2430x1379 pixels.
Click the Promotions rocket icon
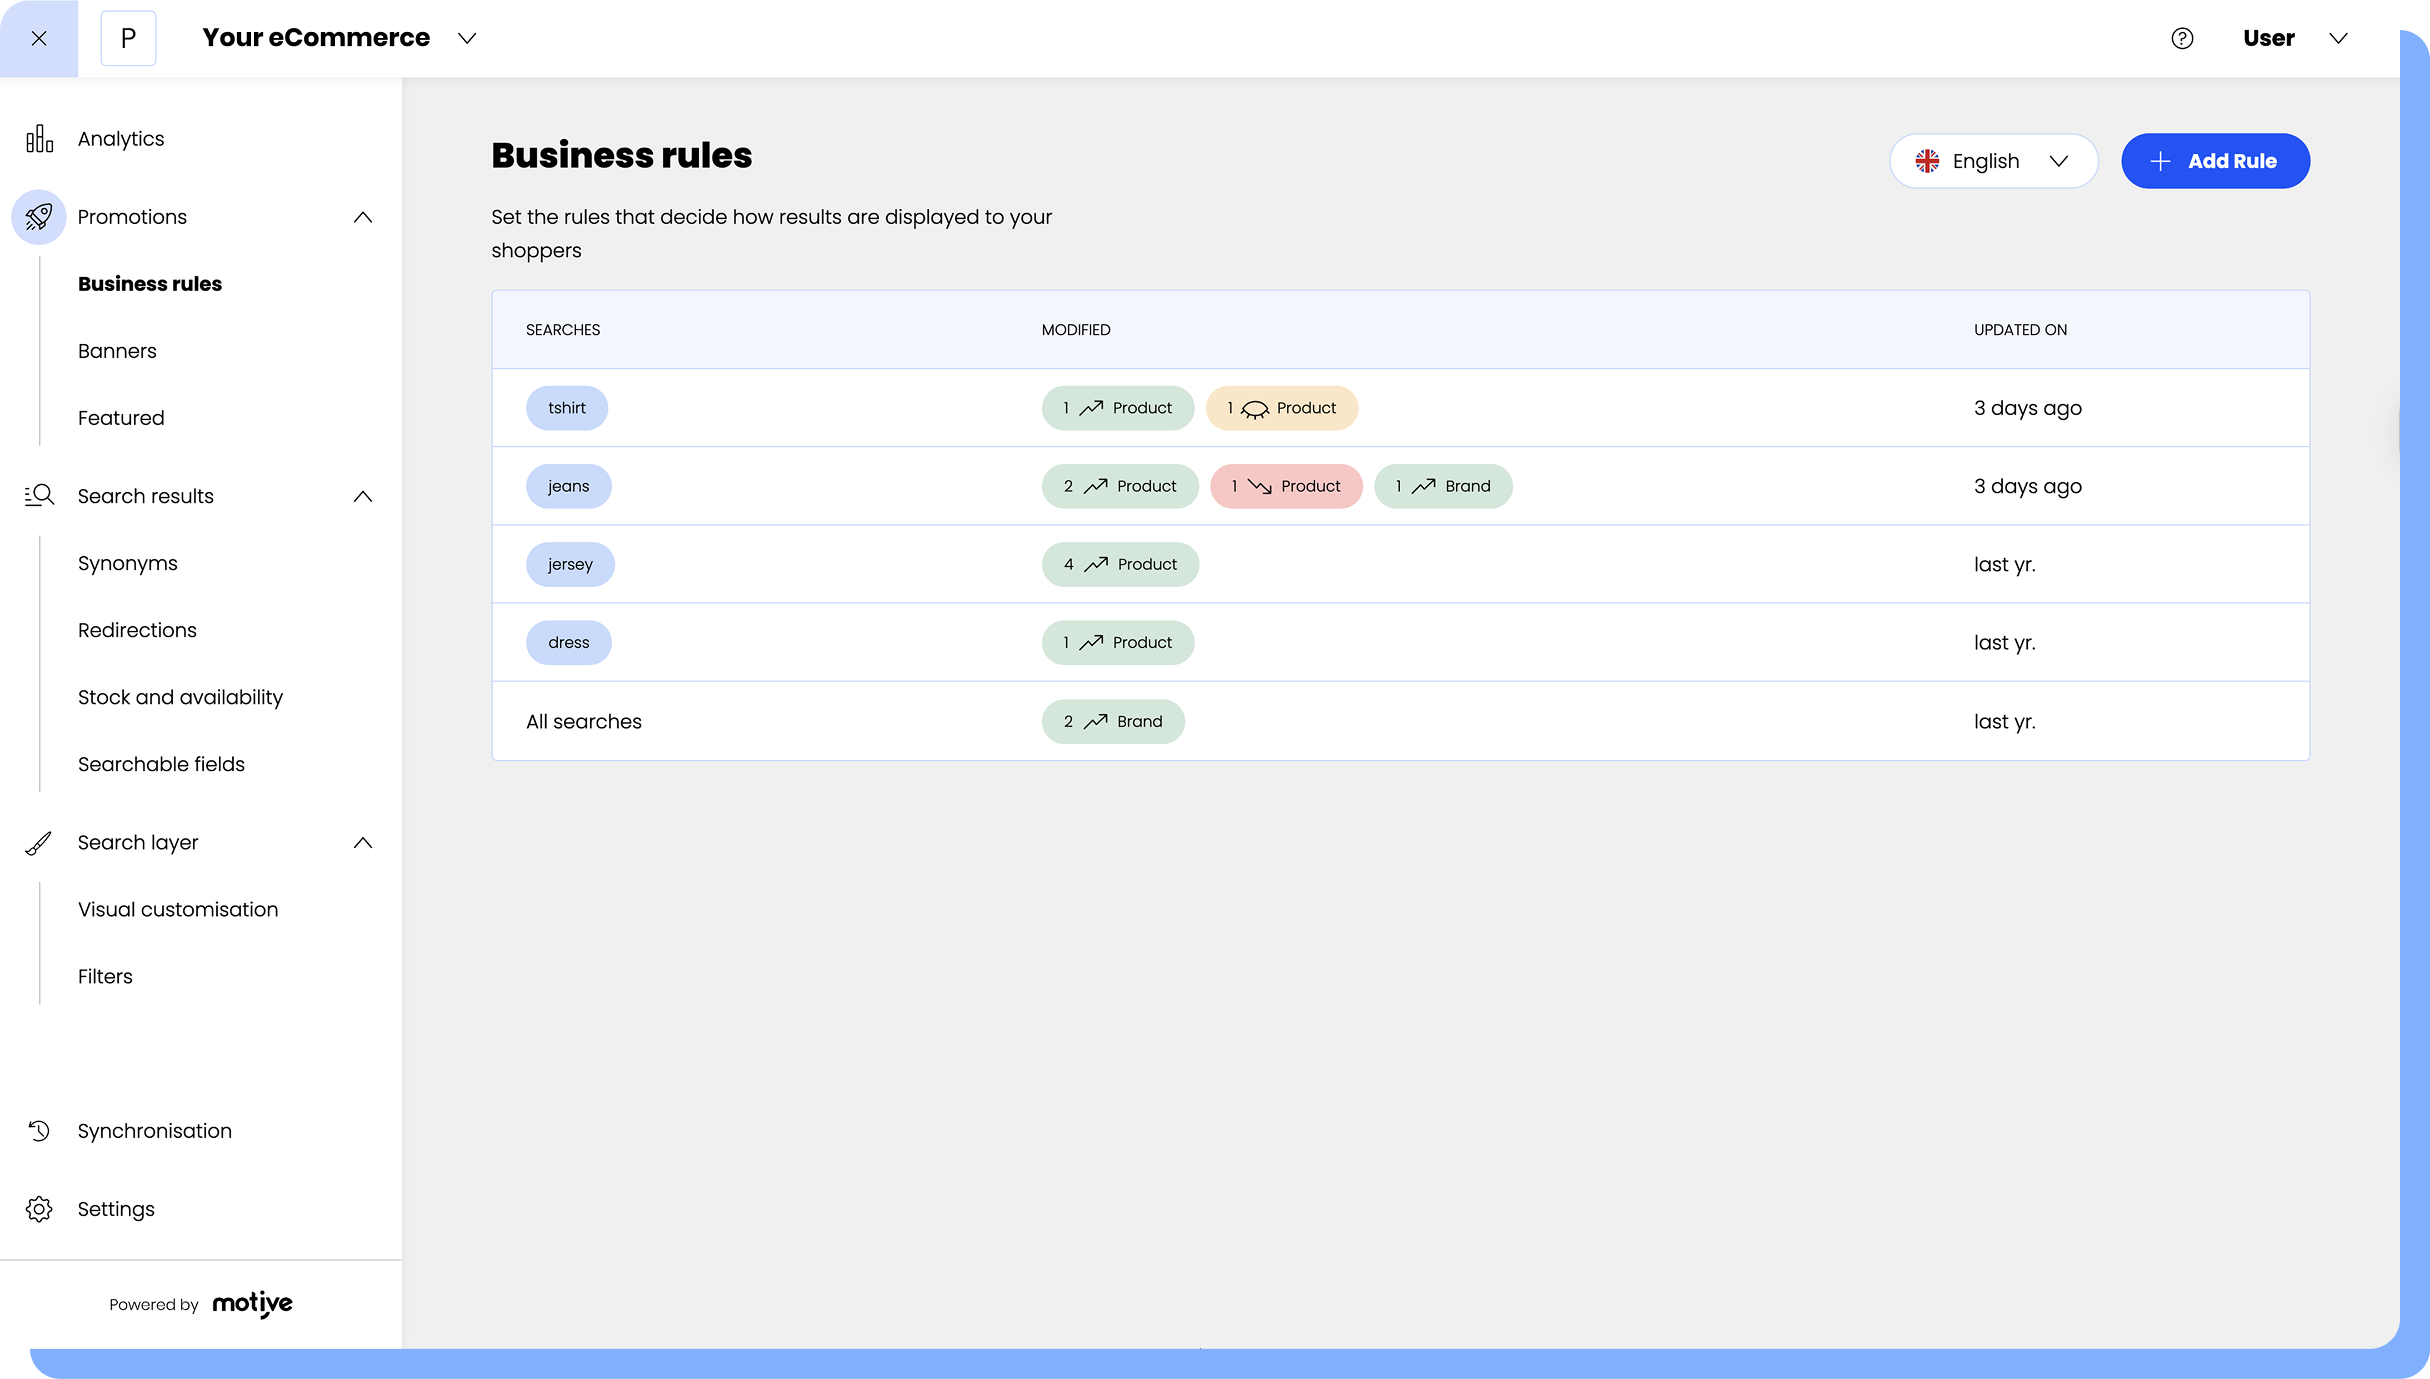pyautogui.click(x=39, y=217)
